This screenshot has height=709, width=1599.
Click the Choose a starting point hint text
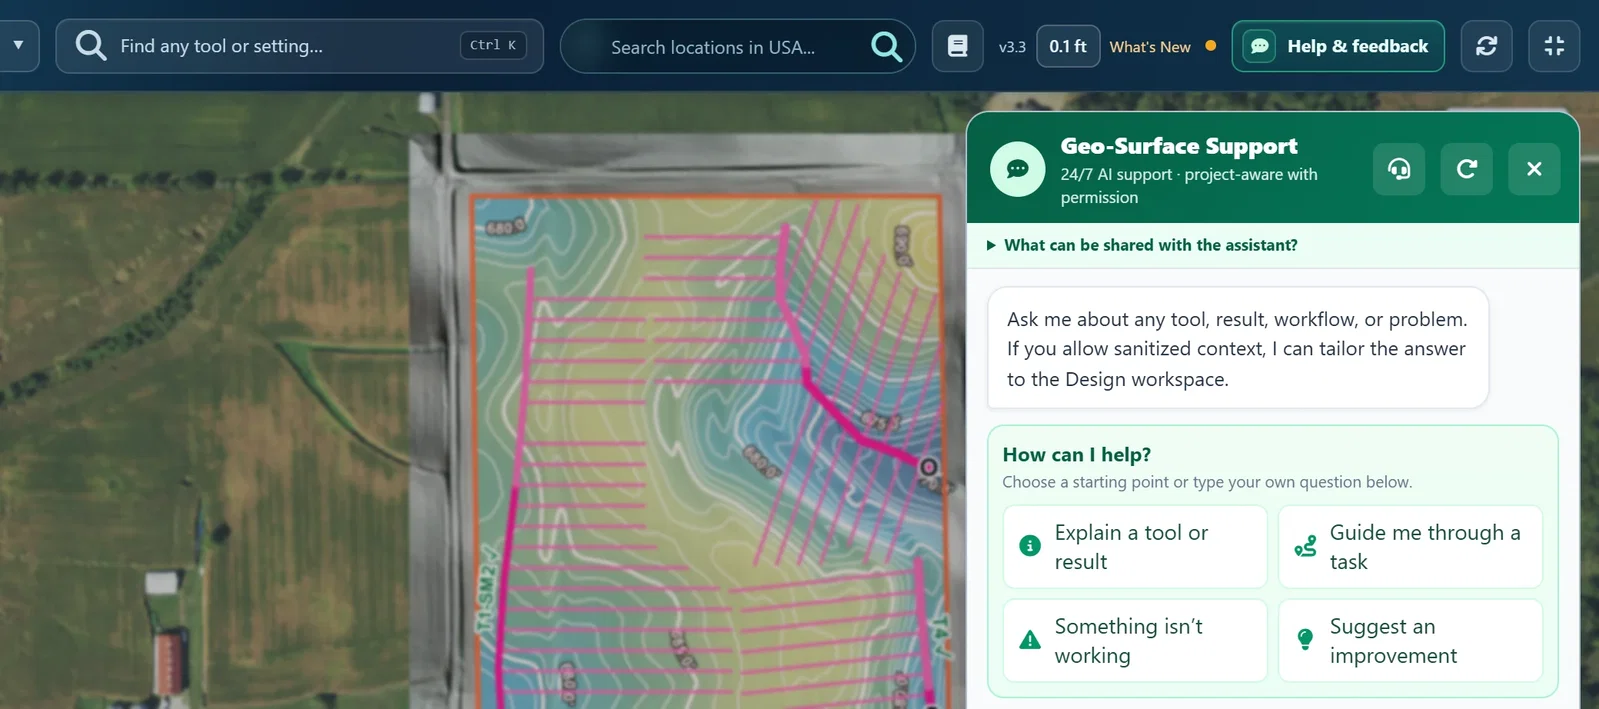tap(1207, 482)
